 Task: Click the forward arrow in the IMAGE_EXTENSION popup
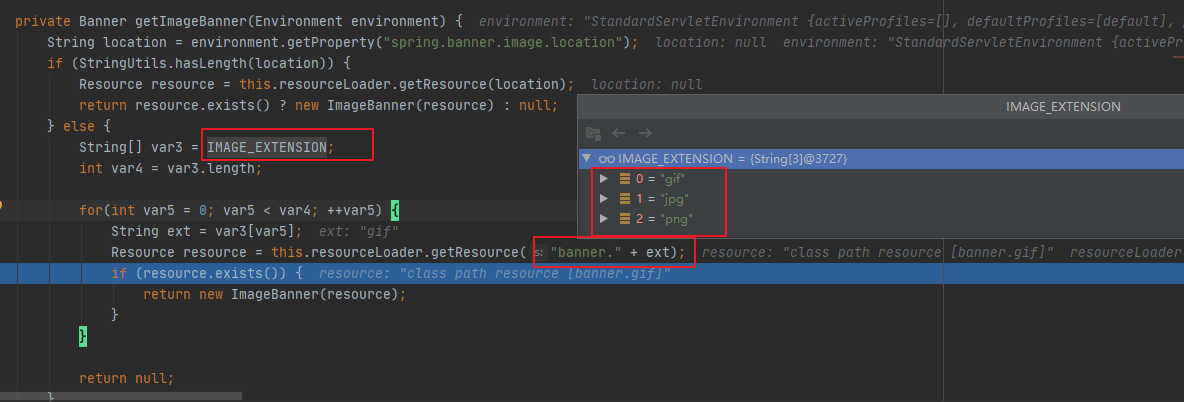coord(645,133)
